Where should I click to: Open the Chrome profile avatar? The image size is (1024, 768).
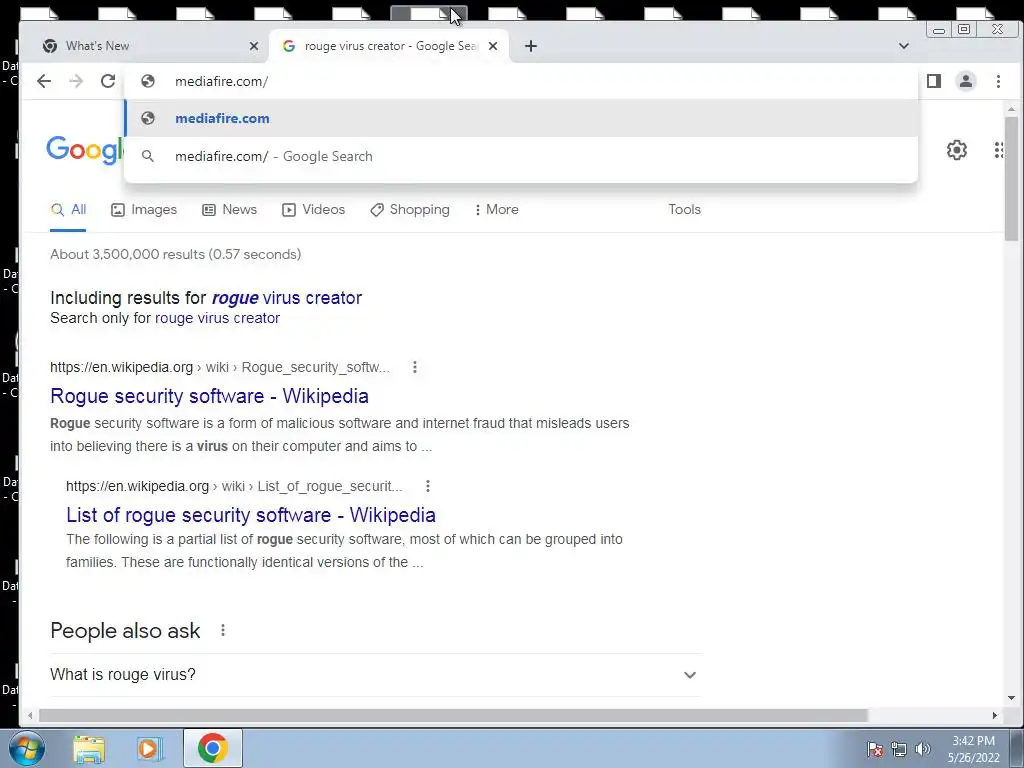coord(966,81)
